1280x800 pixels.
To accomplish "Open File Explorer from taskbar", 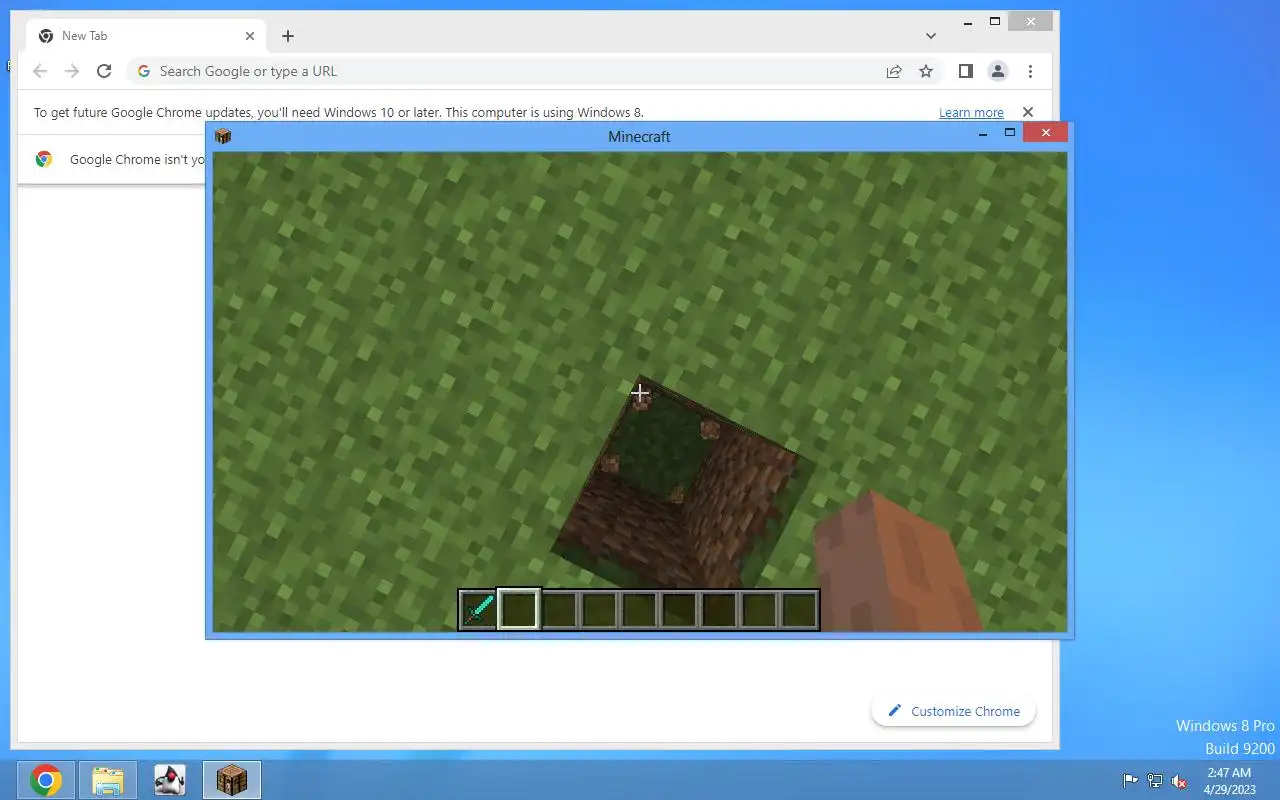I will (108, 780).
